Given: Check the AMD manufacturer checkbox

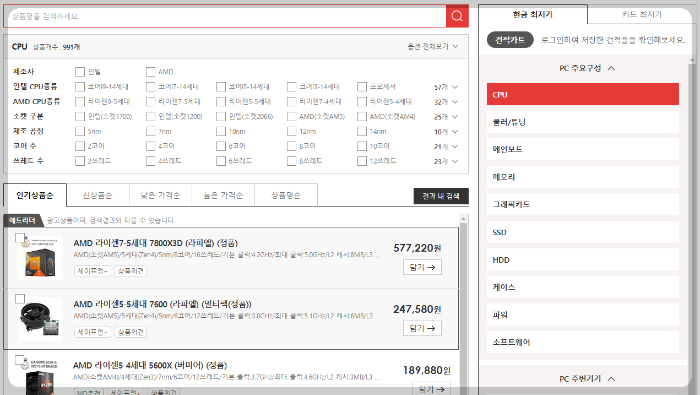Looking at the screenshot, I should point(150,72).
